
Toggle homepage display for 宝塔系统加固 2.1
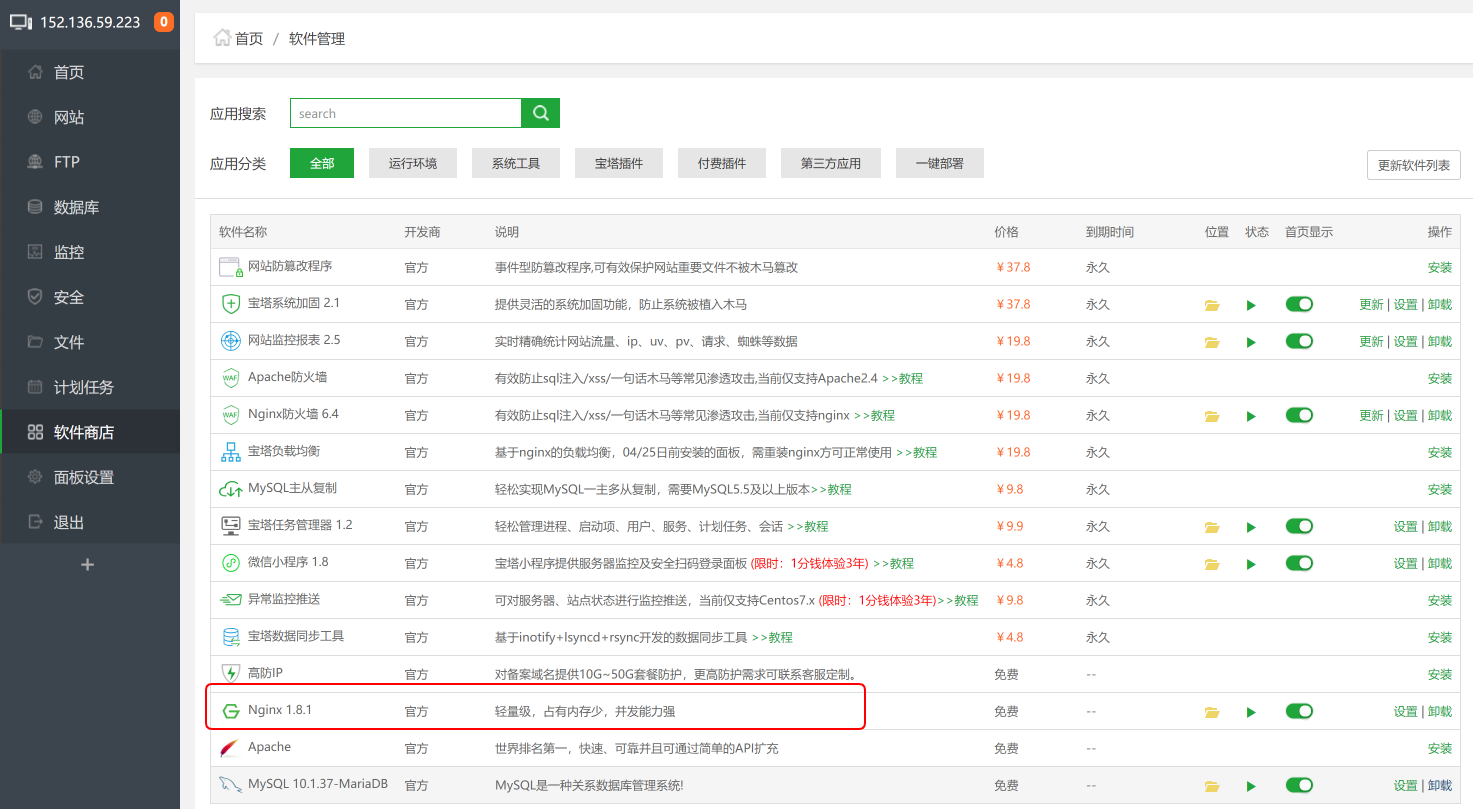pyautogui.click(x=1299, y=304)
